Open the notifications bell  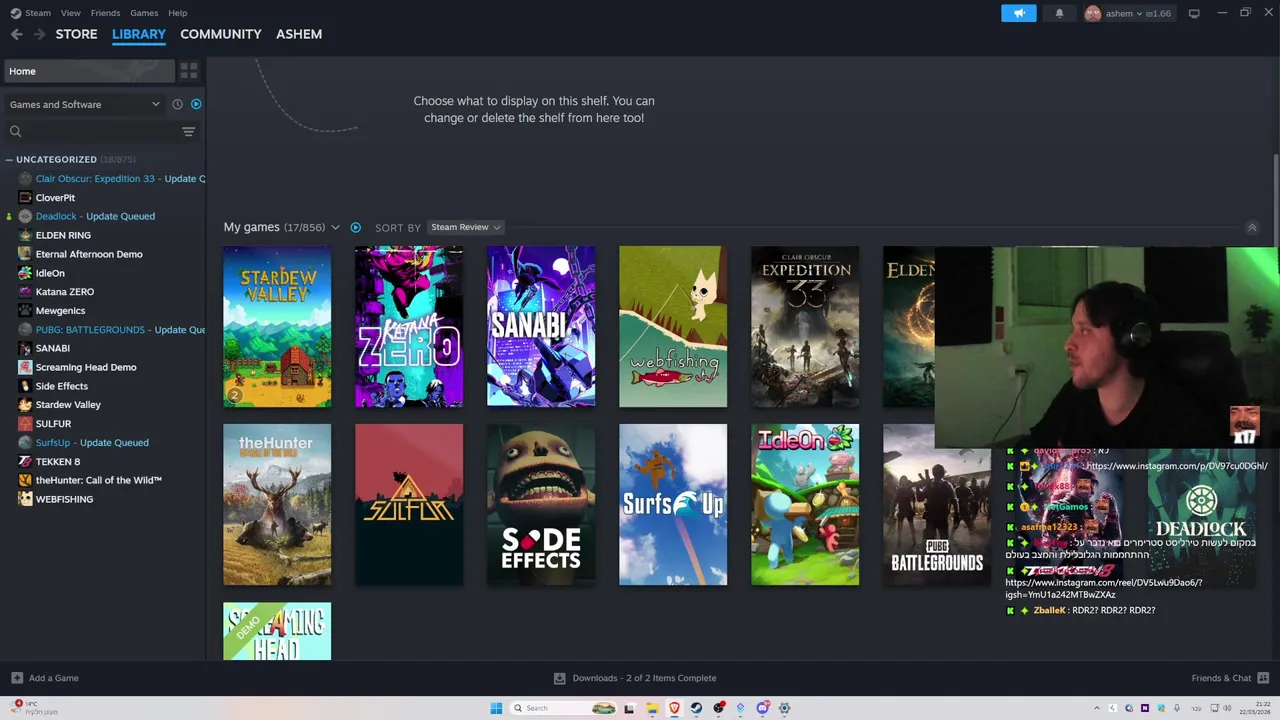pos(1059,13)
